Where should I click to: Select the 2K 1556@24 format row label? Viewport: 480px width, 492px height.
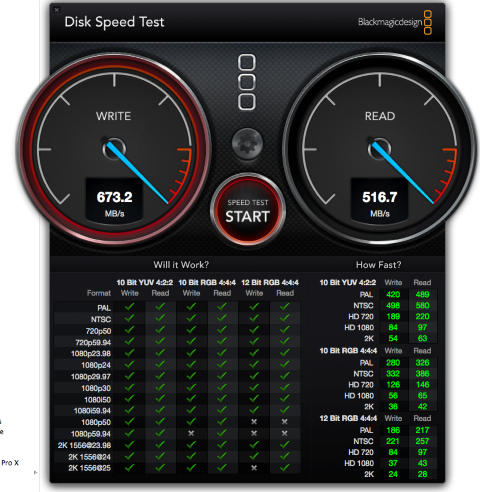click(x=89, y=457)
